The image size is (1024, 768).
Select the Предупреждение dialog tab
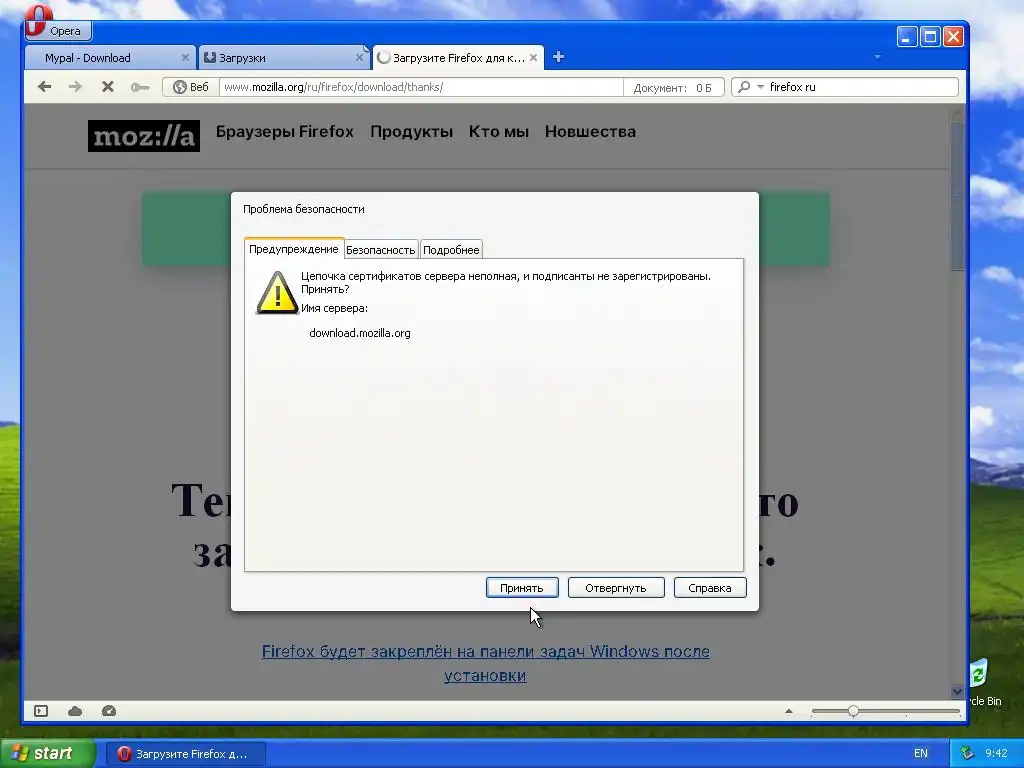(294, 249)
